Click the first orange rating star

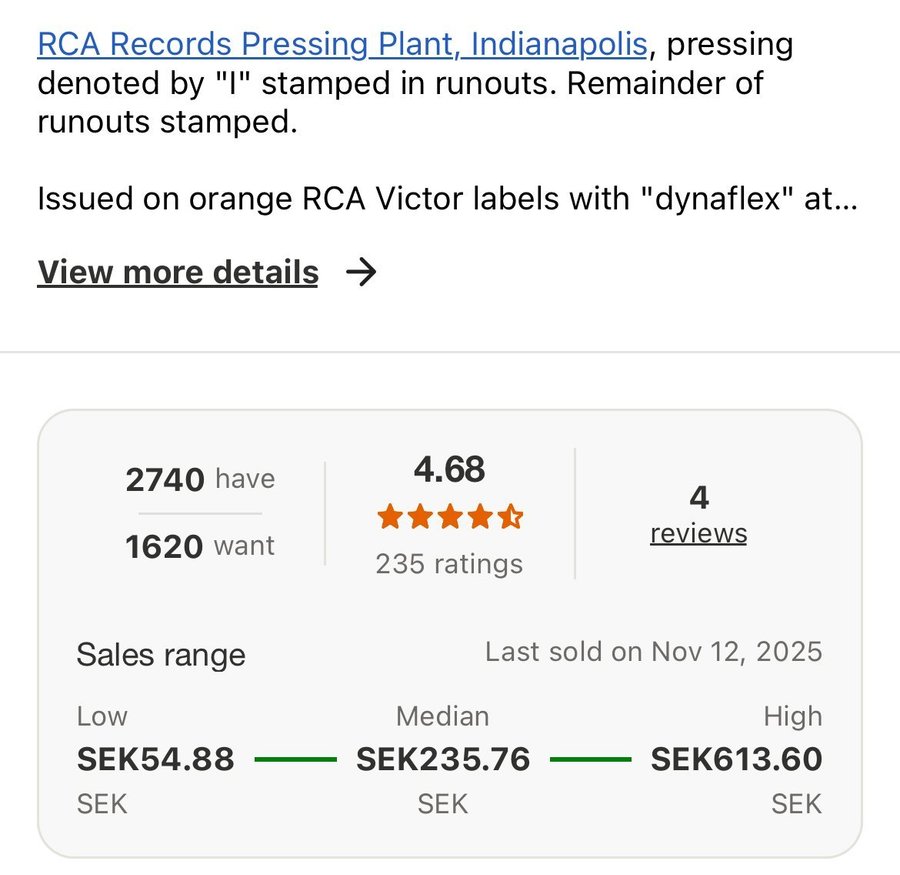(390, 517)
